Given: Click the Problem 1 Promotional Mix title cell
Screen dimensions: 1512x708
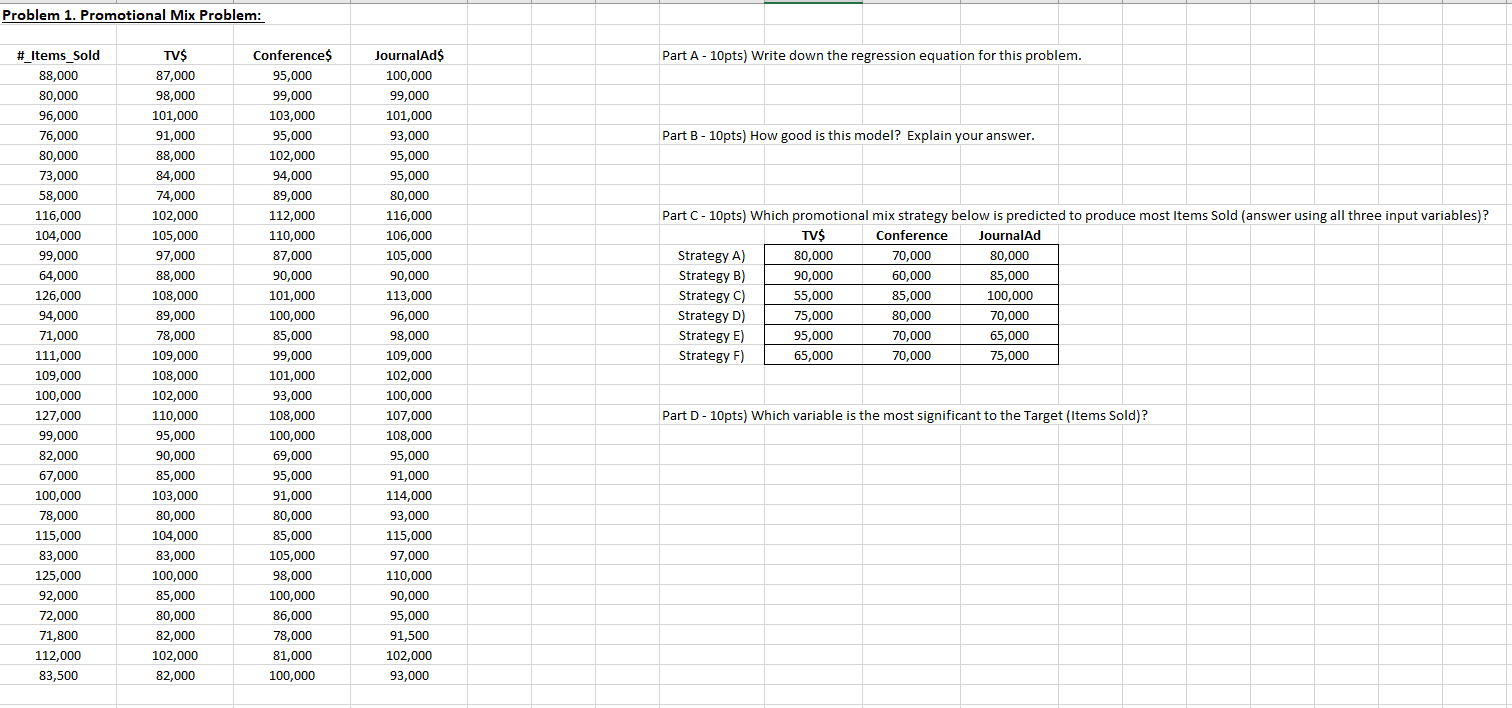Looking at the screenshot, I should 130,15.
